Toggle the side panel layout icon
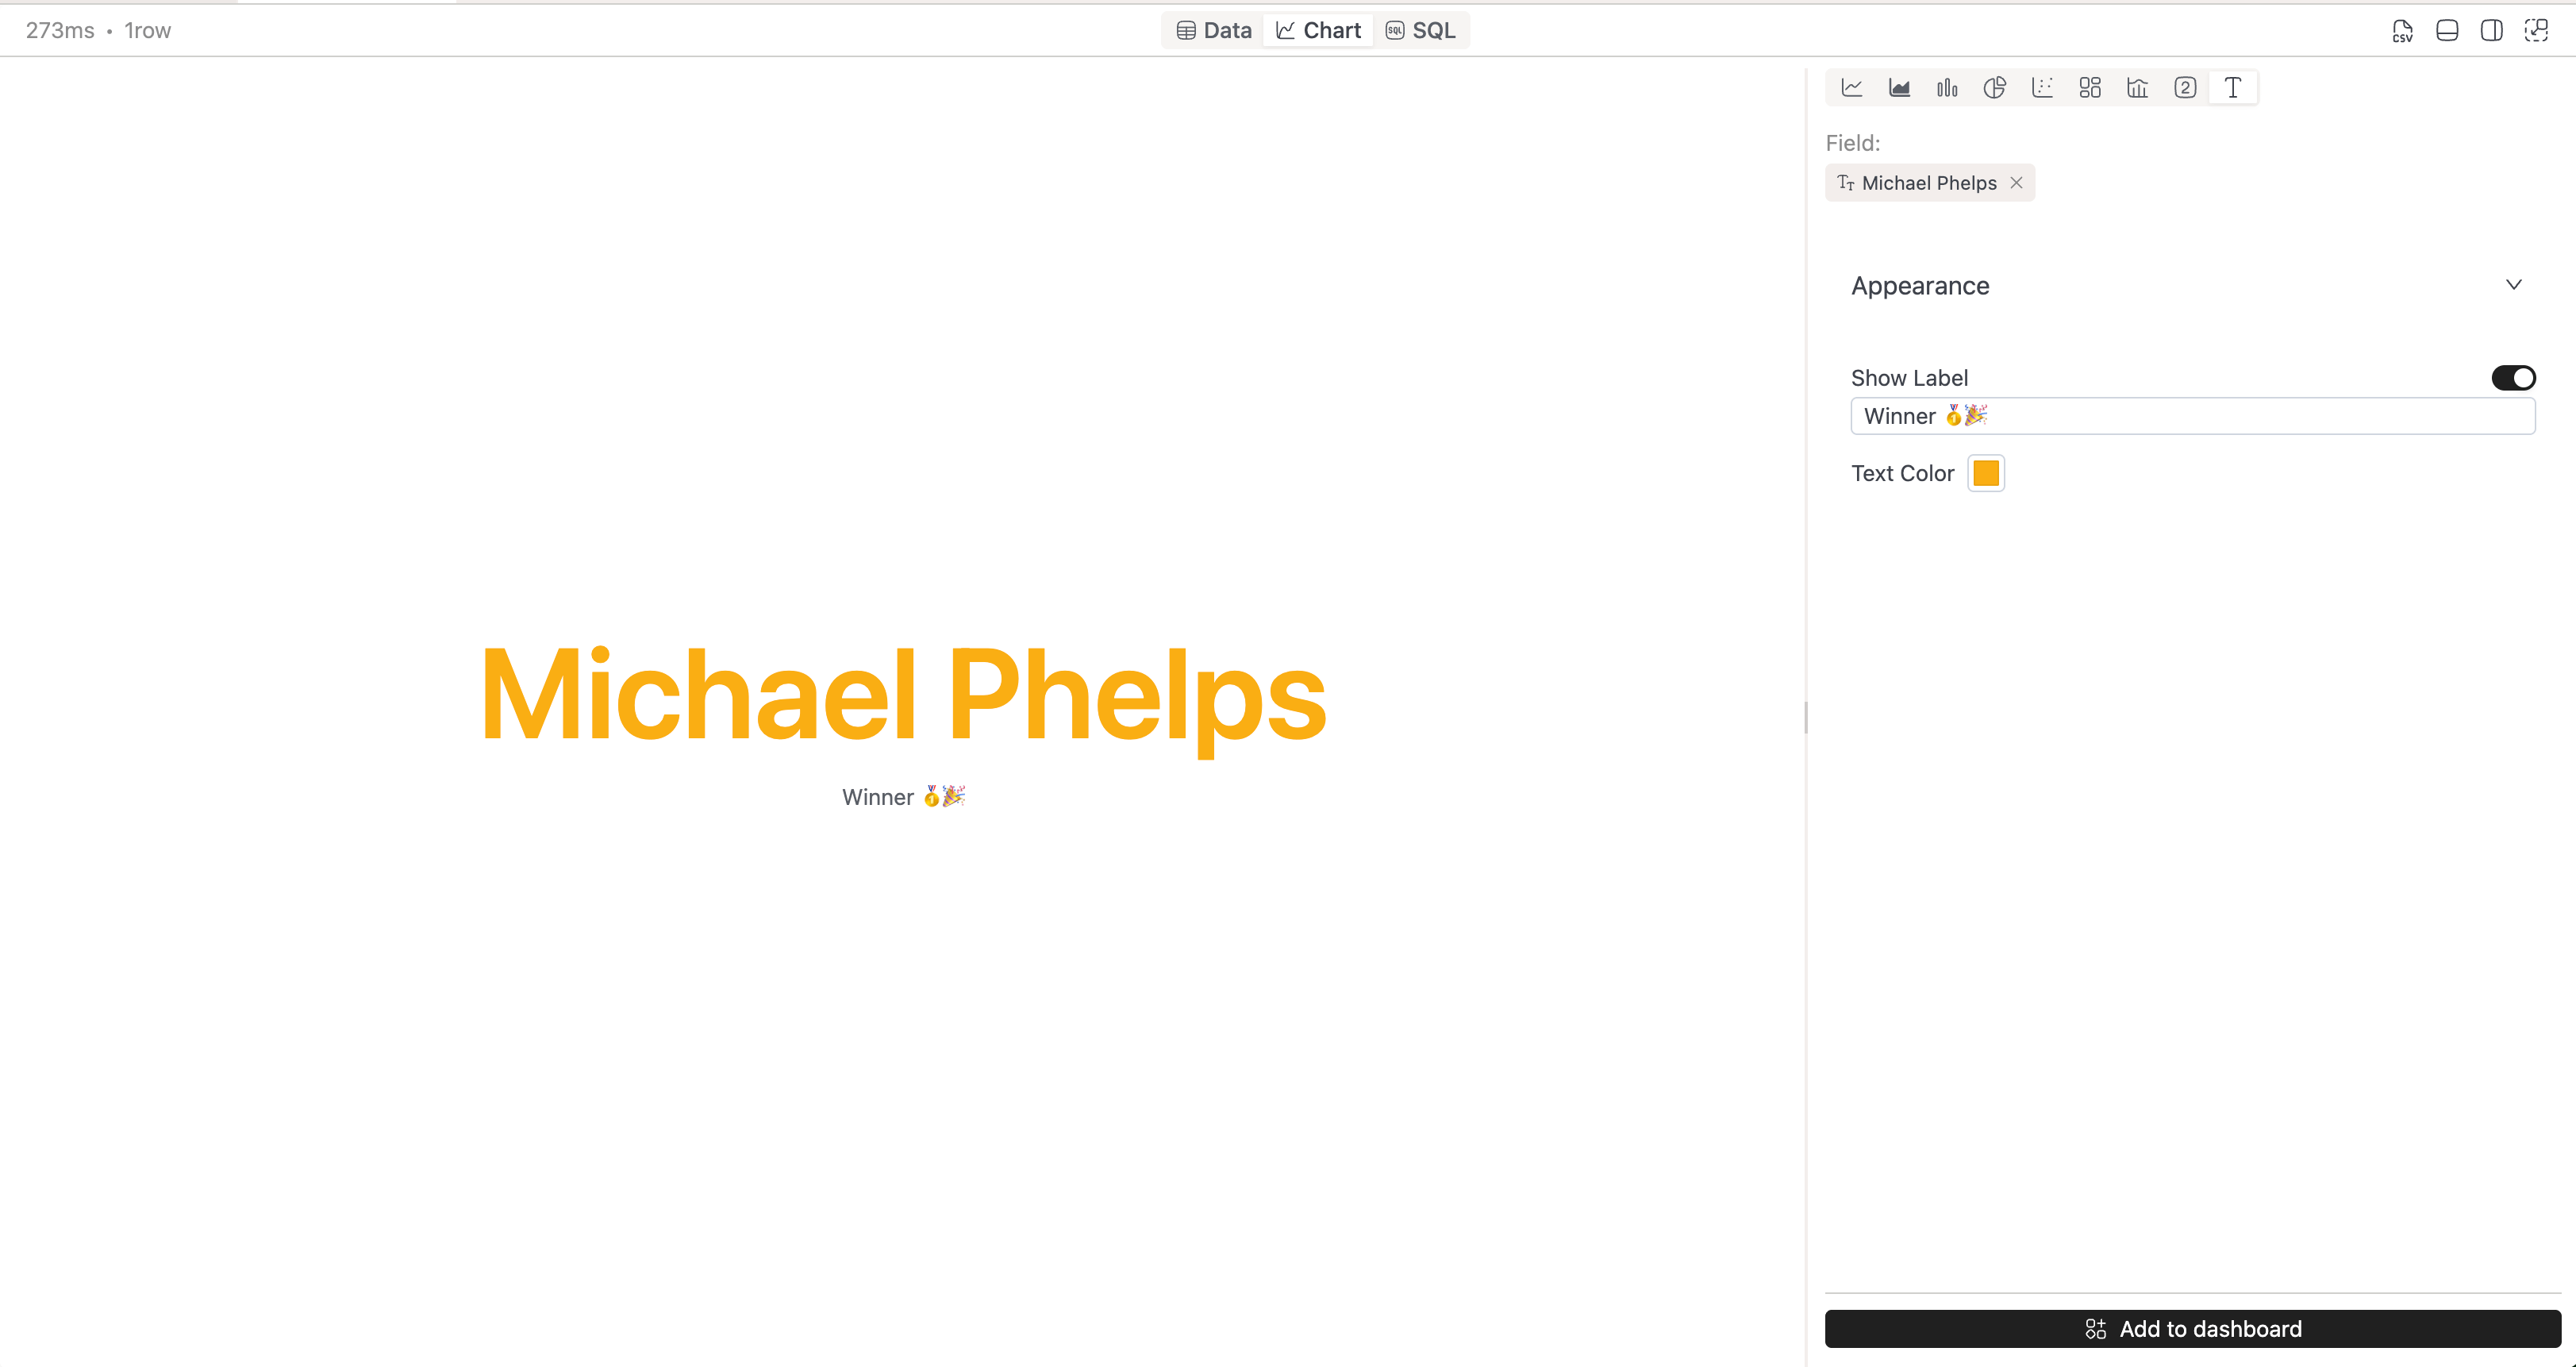Screen dimensions: 2576x1367 (x=2491, y=31)
